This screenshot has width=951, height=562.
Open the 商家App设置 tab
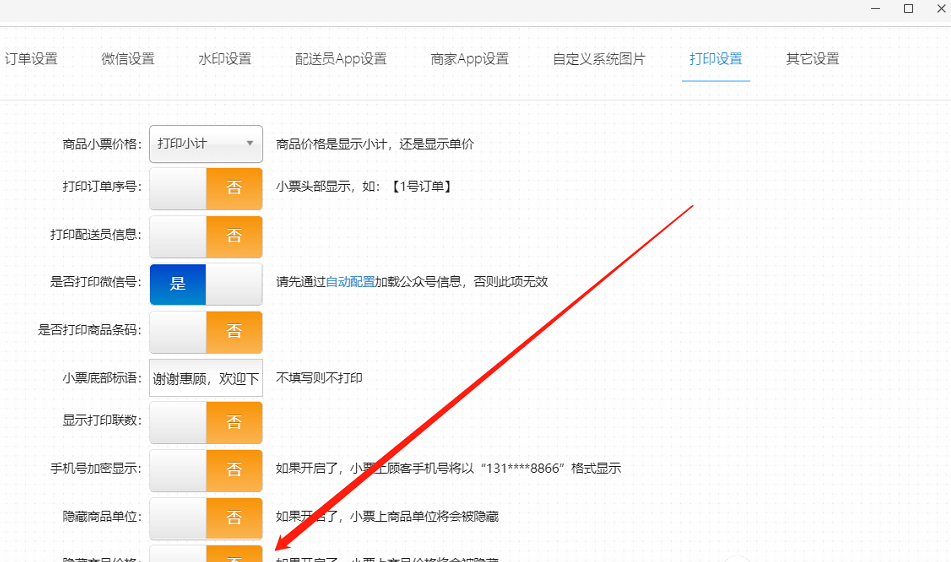coord(469,59)
